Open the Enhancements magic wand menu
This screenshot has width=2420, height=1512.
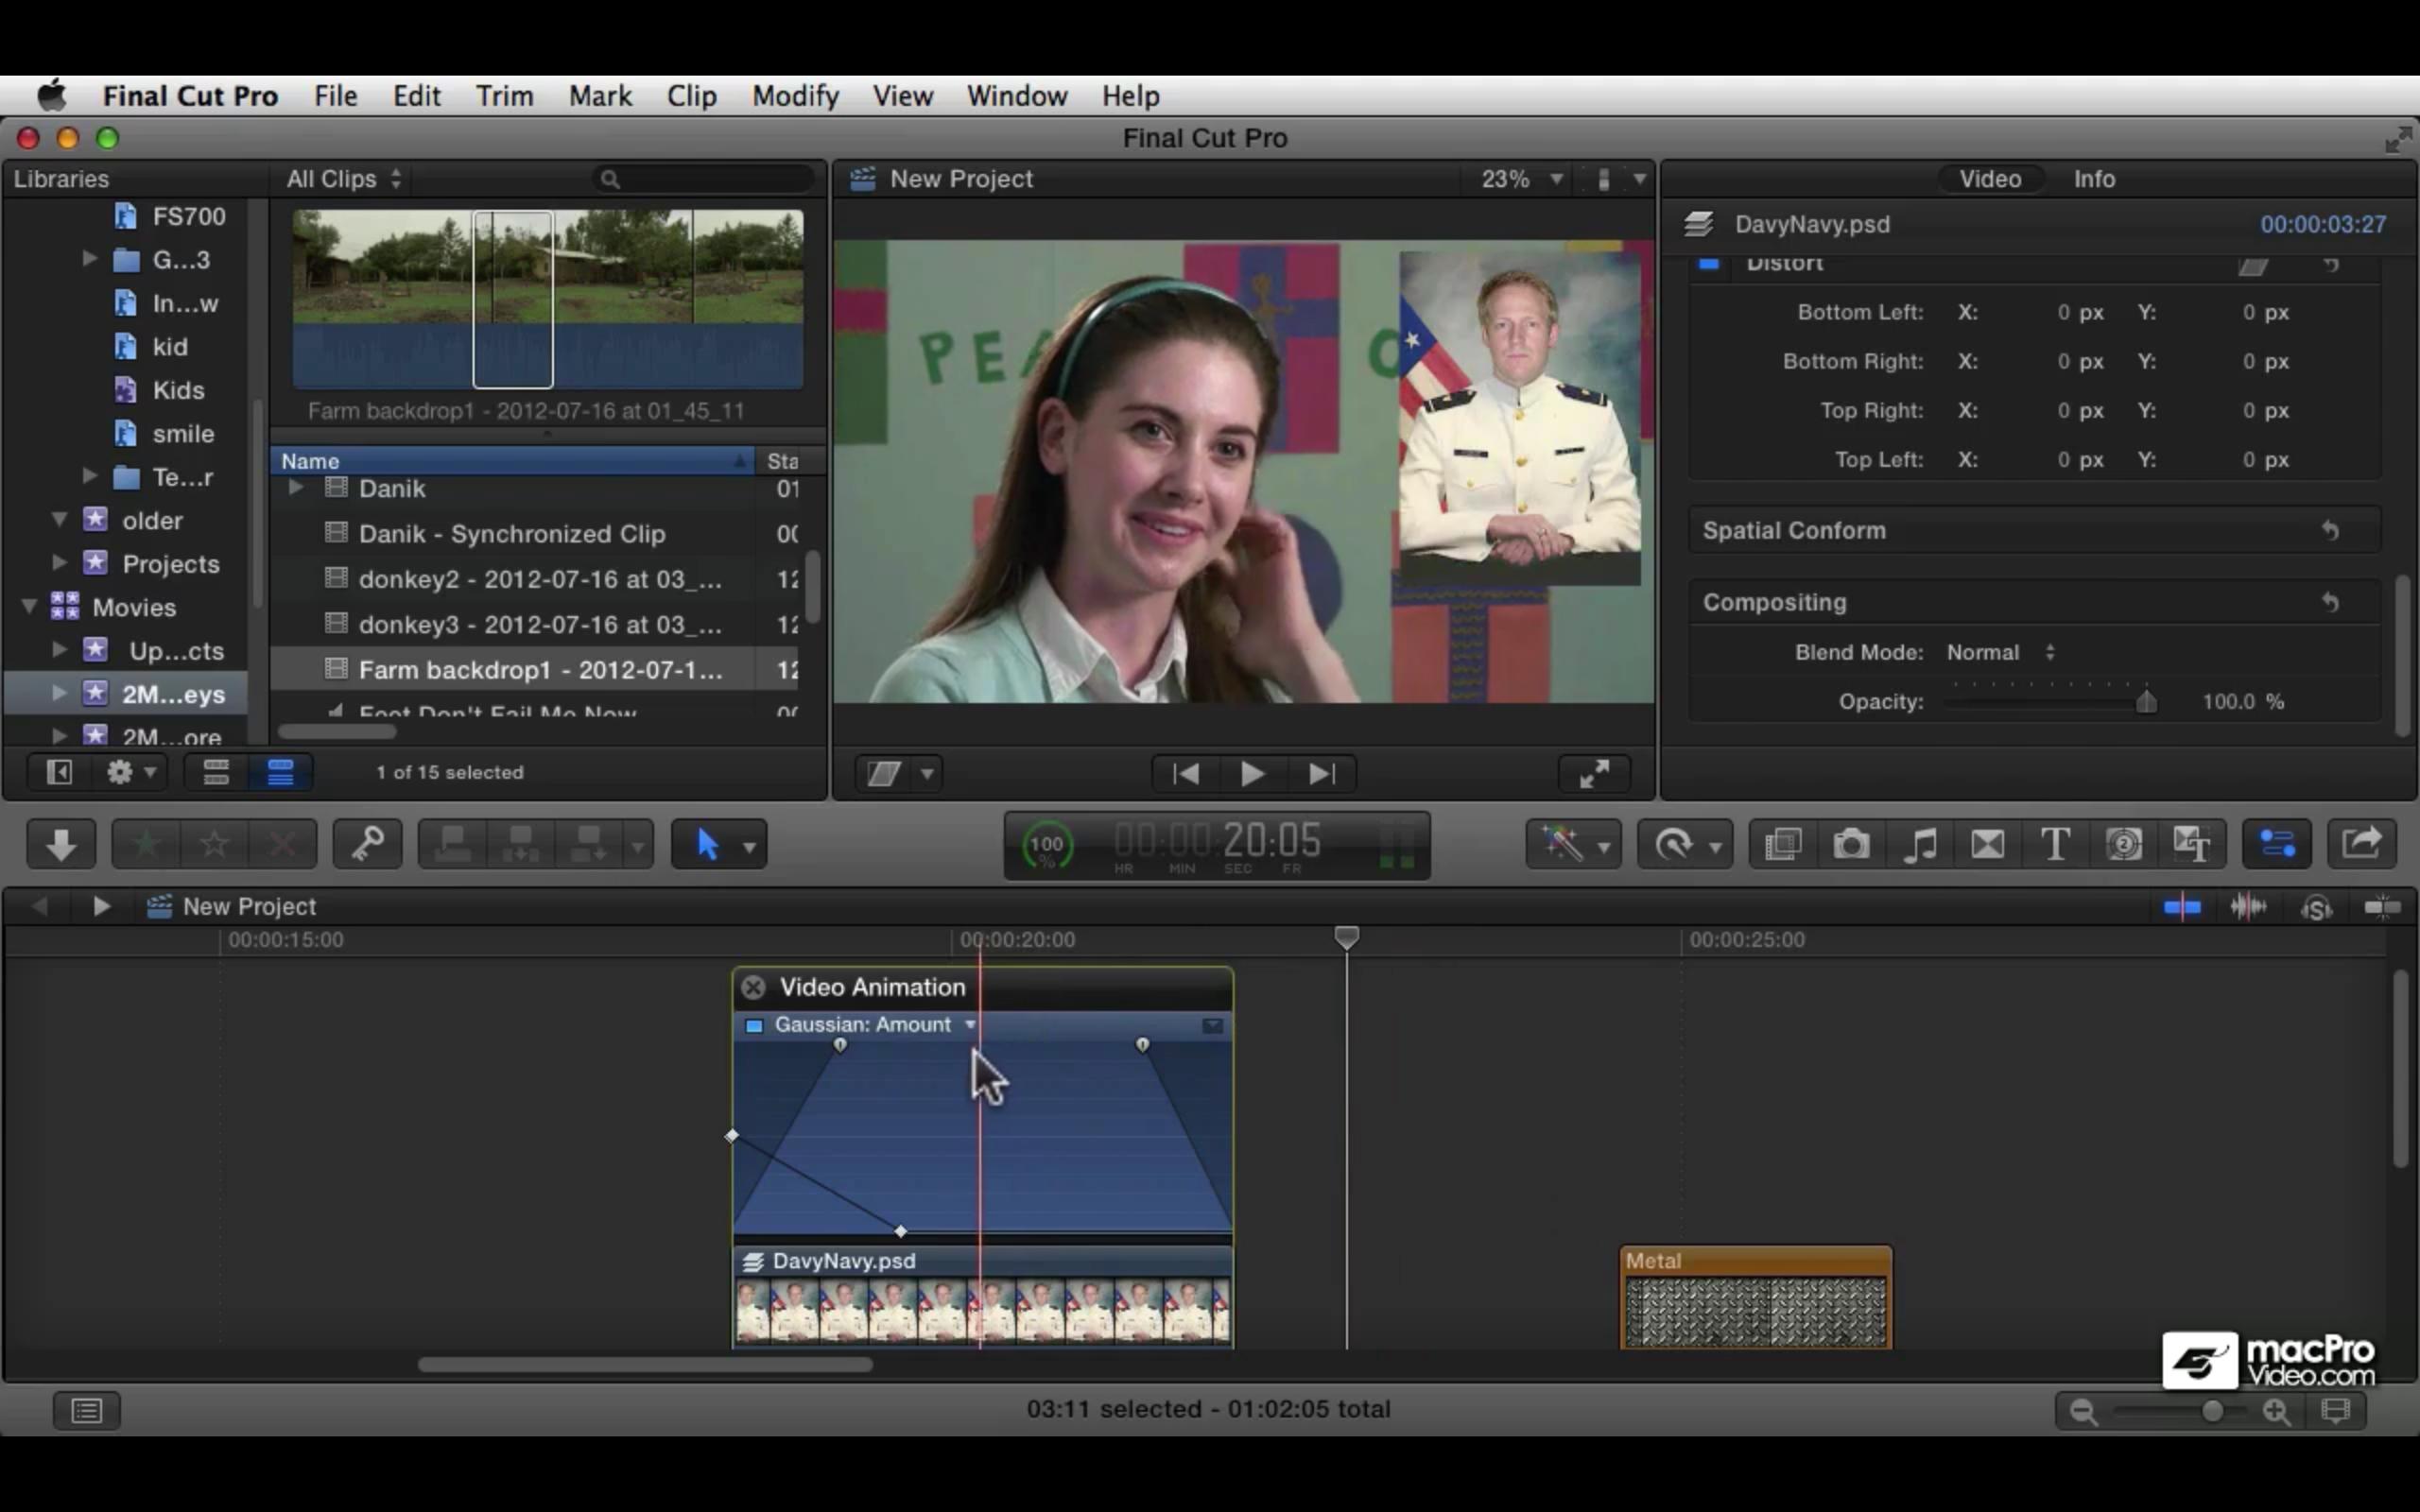[1573, 845]
